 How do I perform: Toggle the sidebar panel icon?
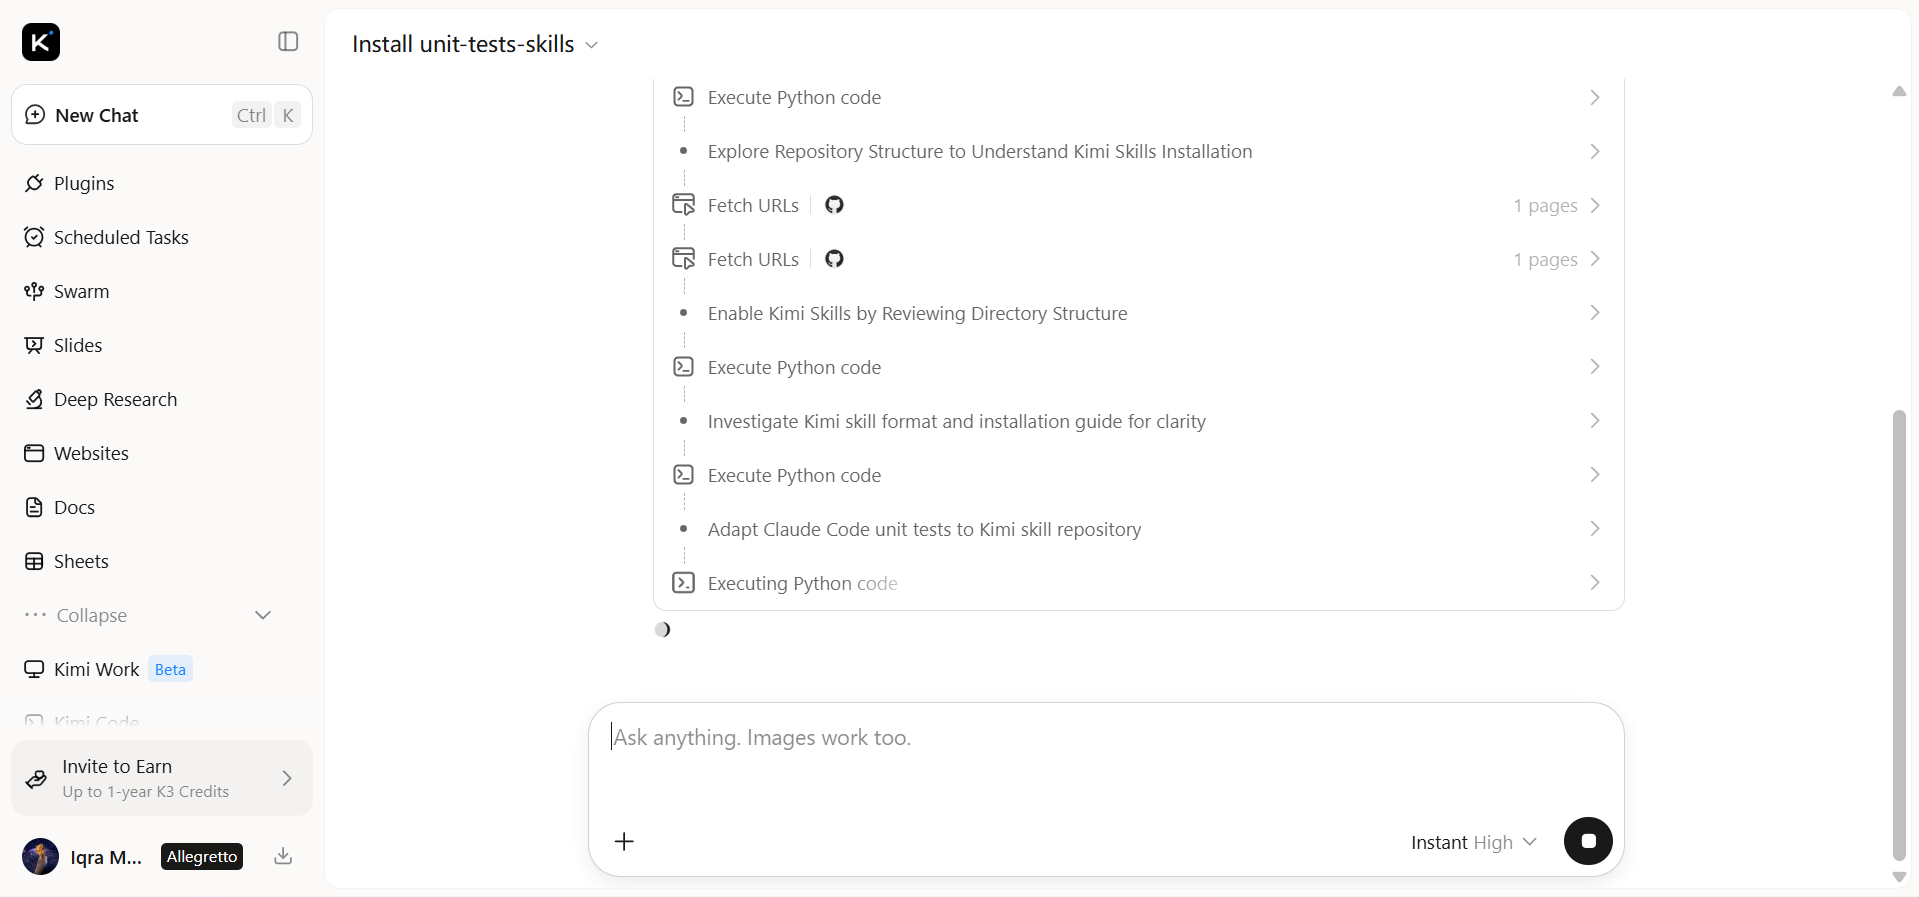click(x=288, y=41)
